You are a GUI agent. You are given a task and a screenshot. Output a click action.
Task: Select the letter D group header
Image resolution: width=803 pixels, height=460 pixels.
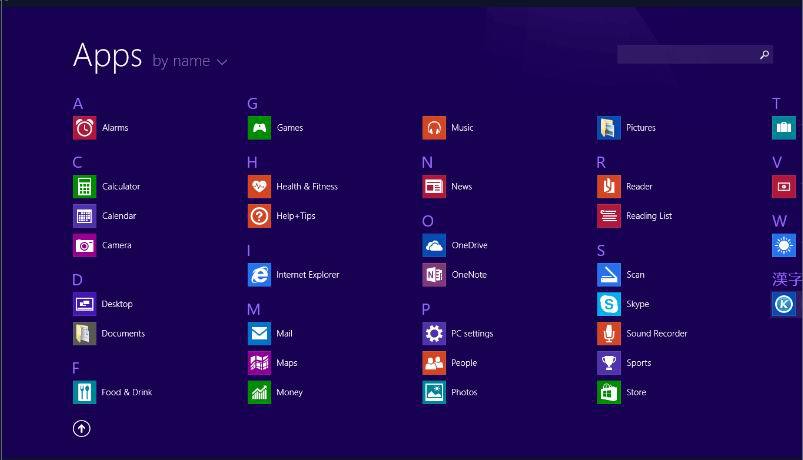77,280
